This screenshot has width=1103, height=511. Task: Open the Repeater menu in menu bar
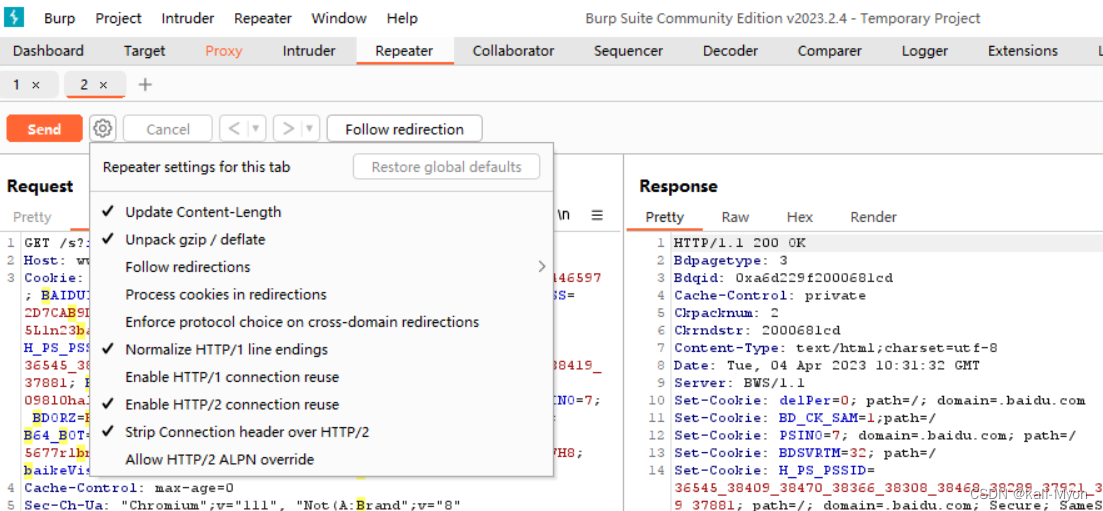coord(263,18)
